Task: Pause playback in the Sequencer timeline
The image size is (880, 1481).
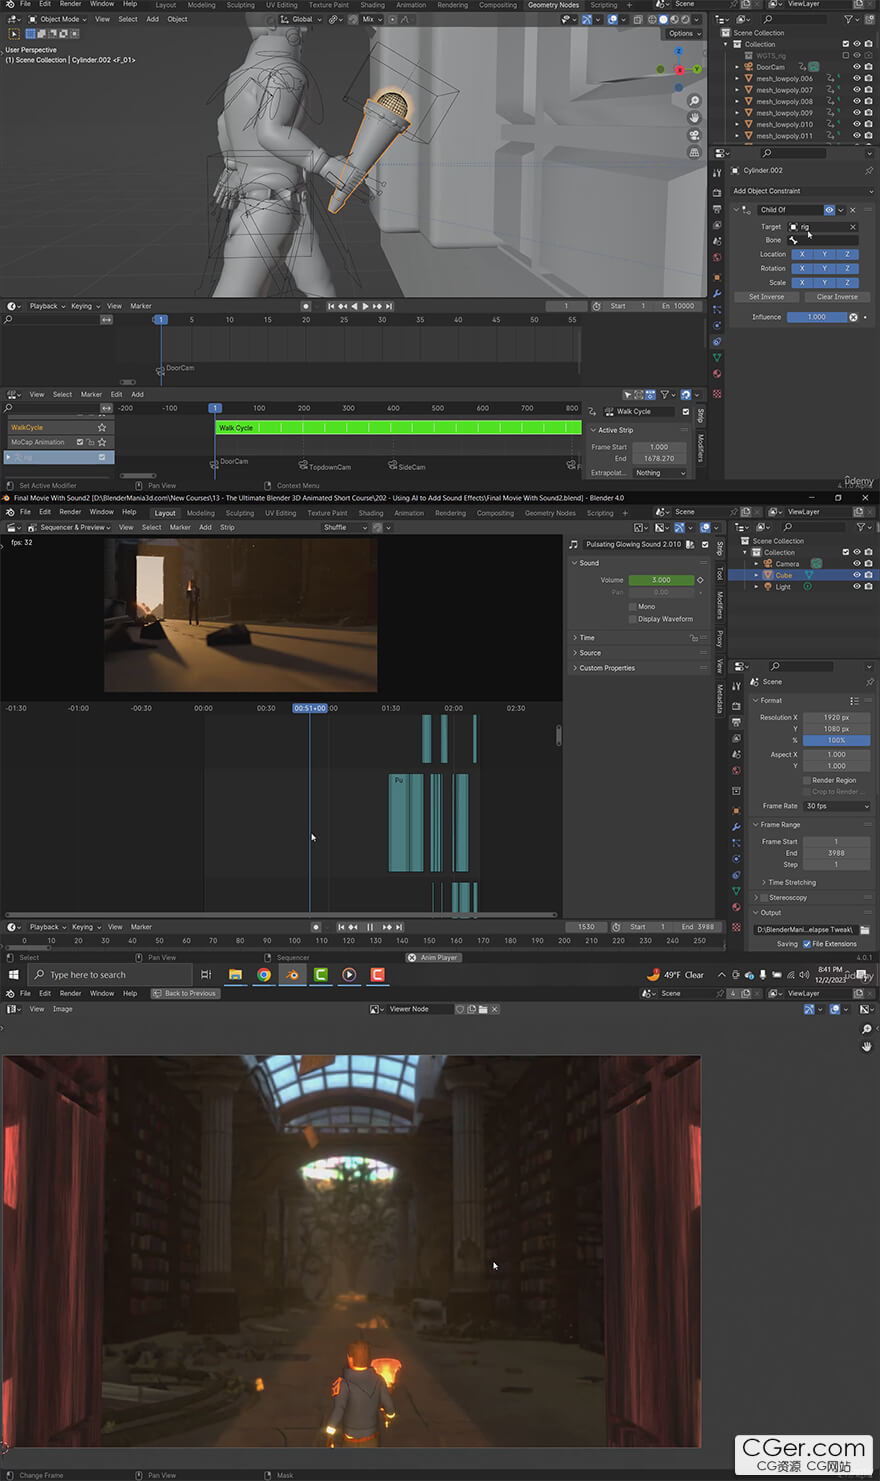Action: pos(369,927)
